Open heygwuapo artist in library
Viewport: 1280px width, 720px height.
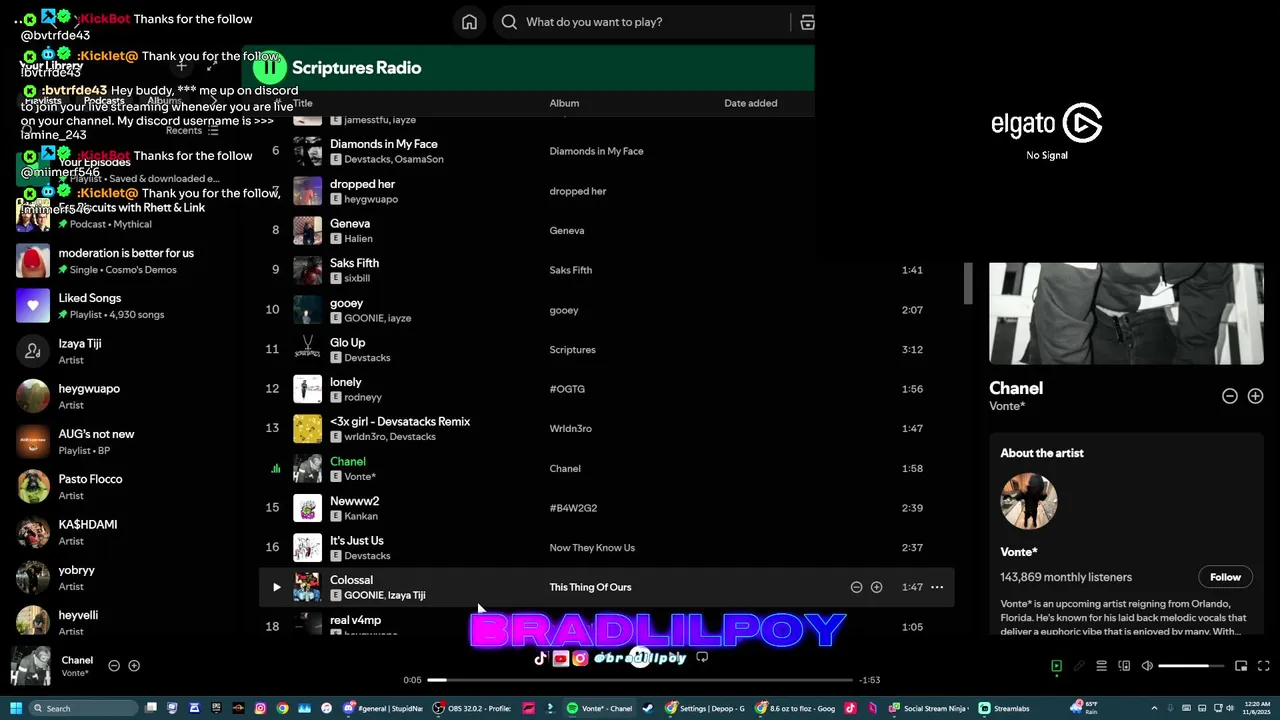(x=120, y=396)
